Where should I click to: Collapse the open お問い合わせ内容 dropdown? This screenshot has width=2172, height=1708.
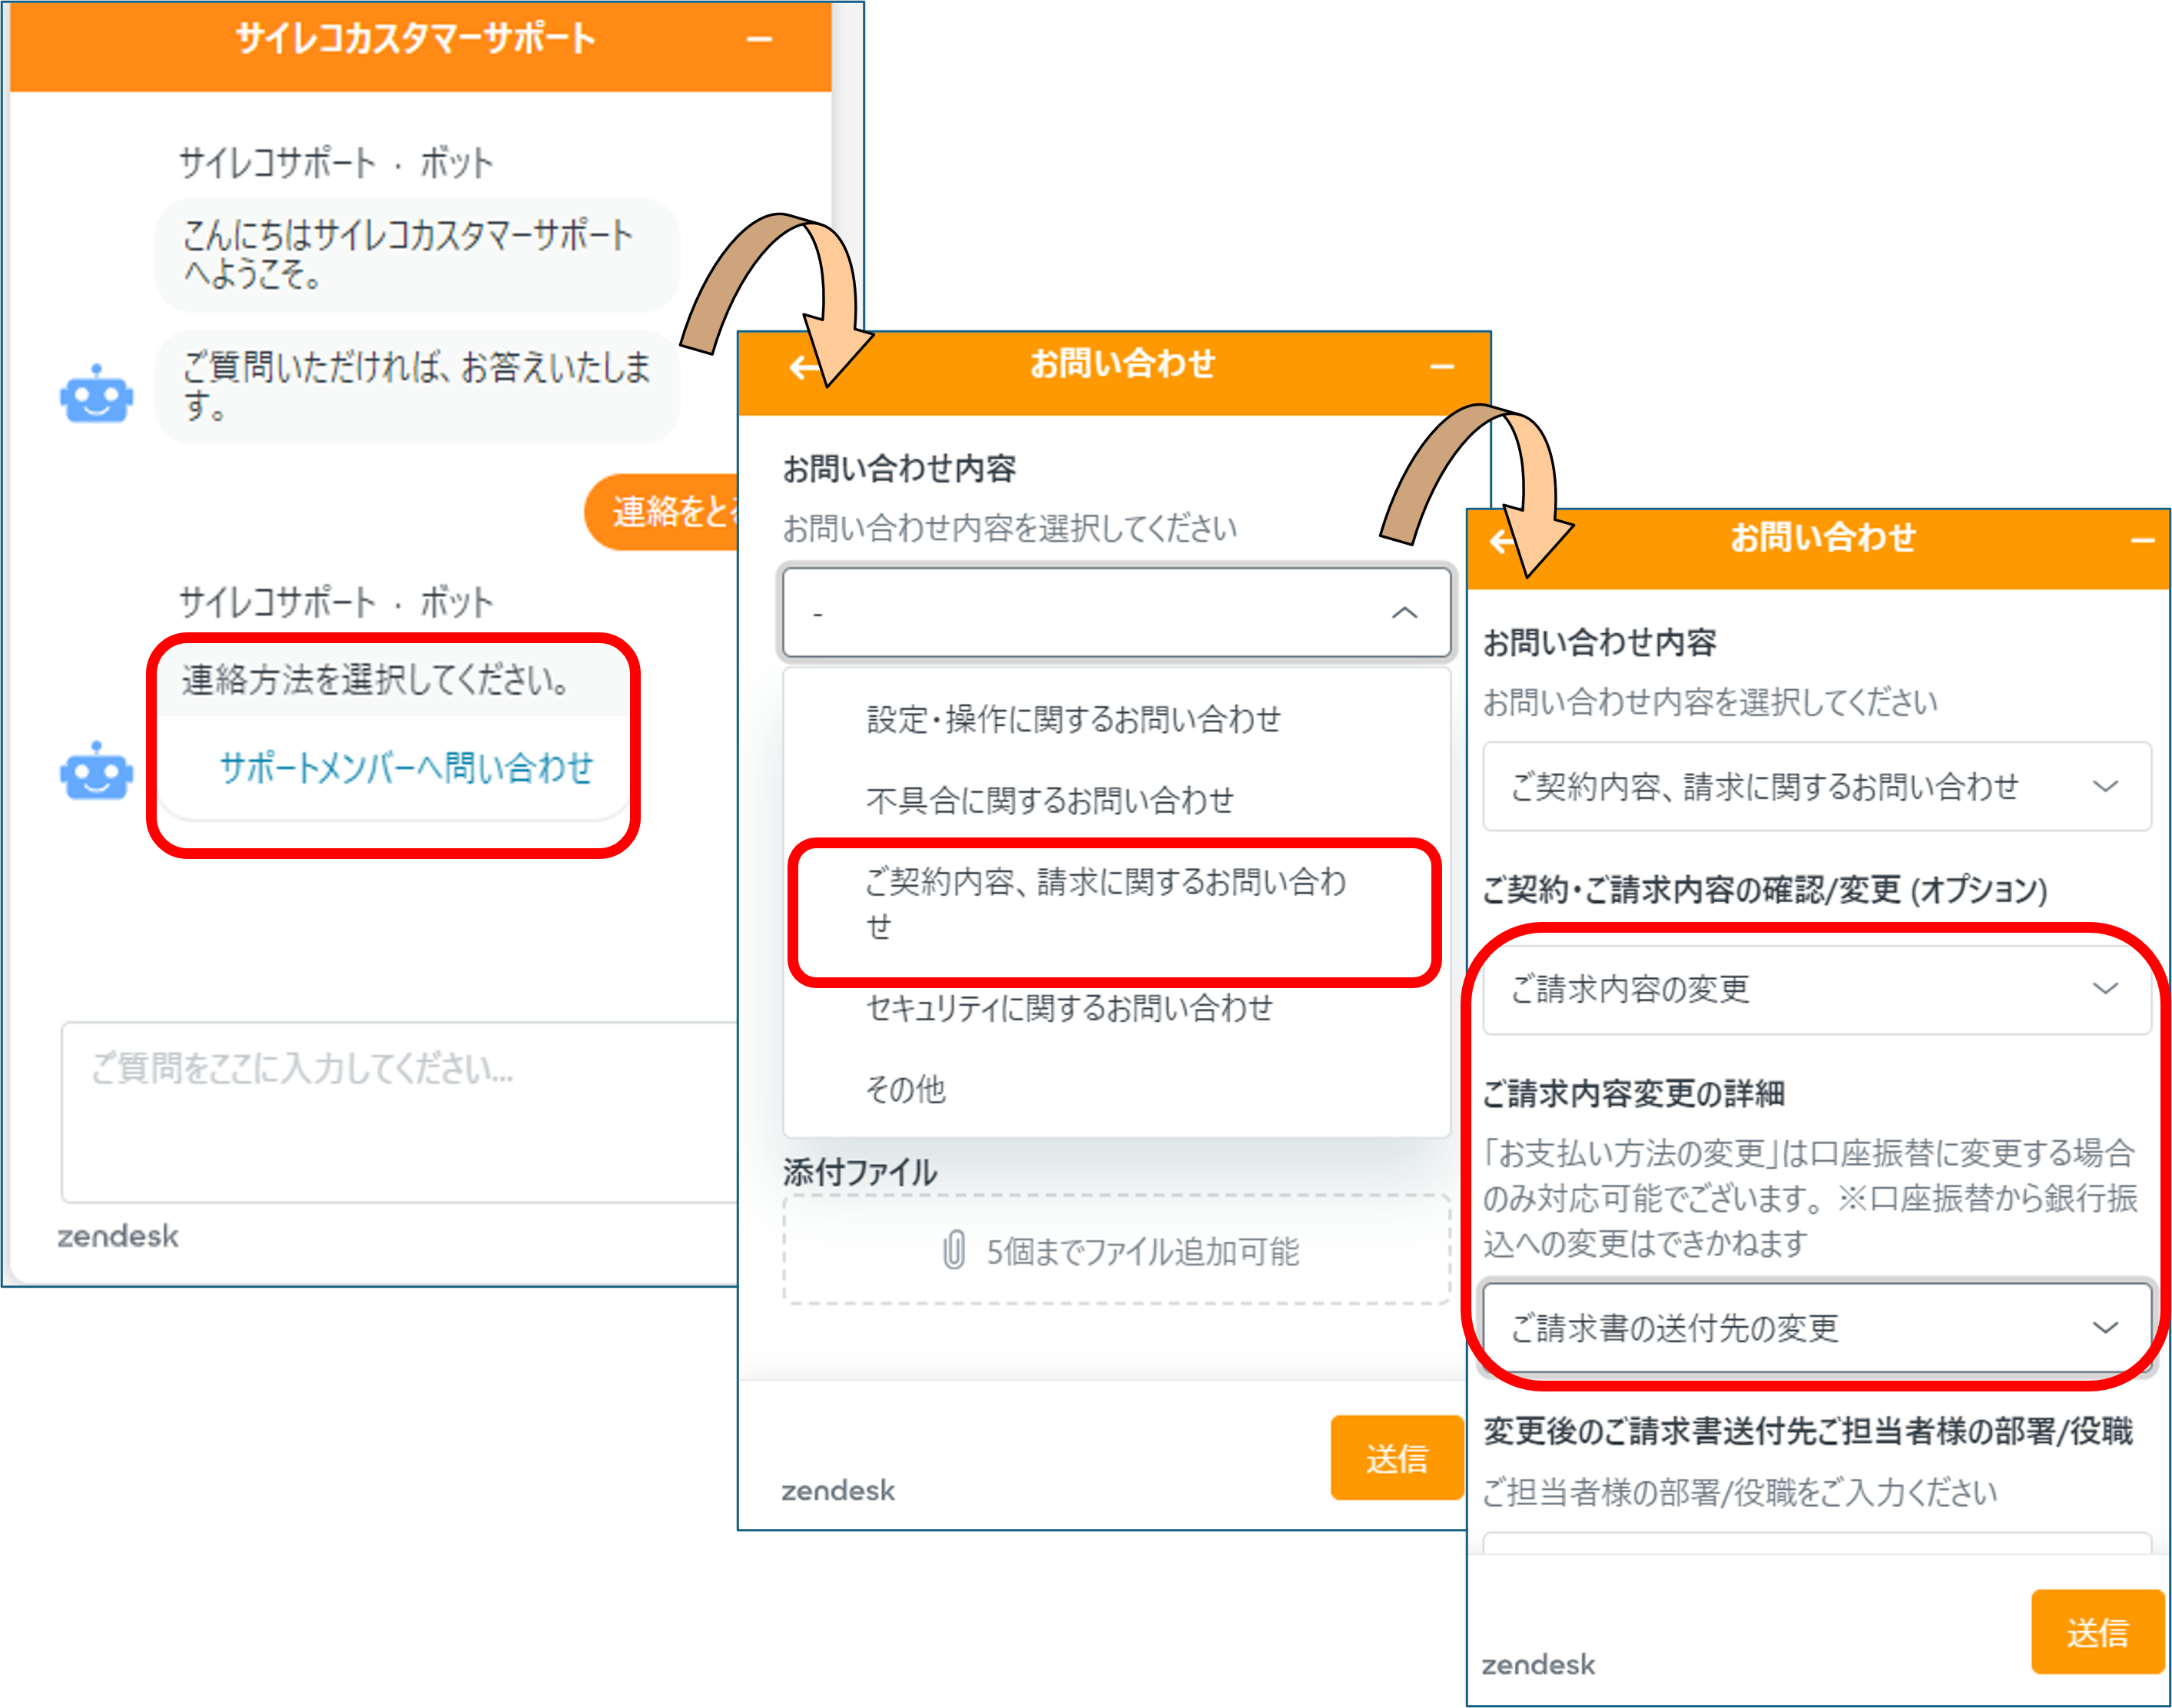click(1404, 613)
